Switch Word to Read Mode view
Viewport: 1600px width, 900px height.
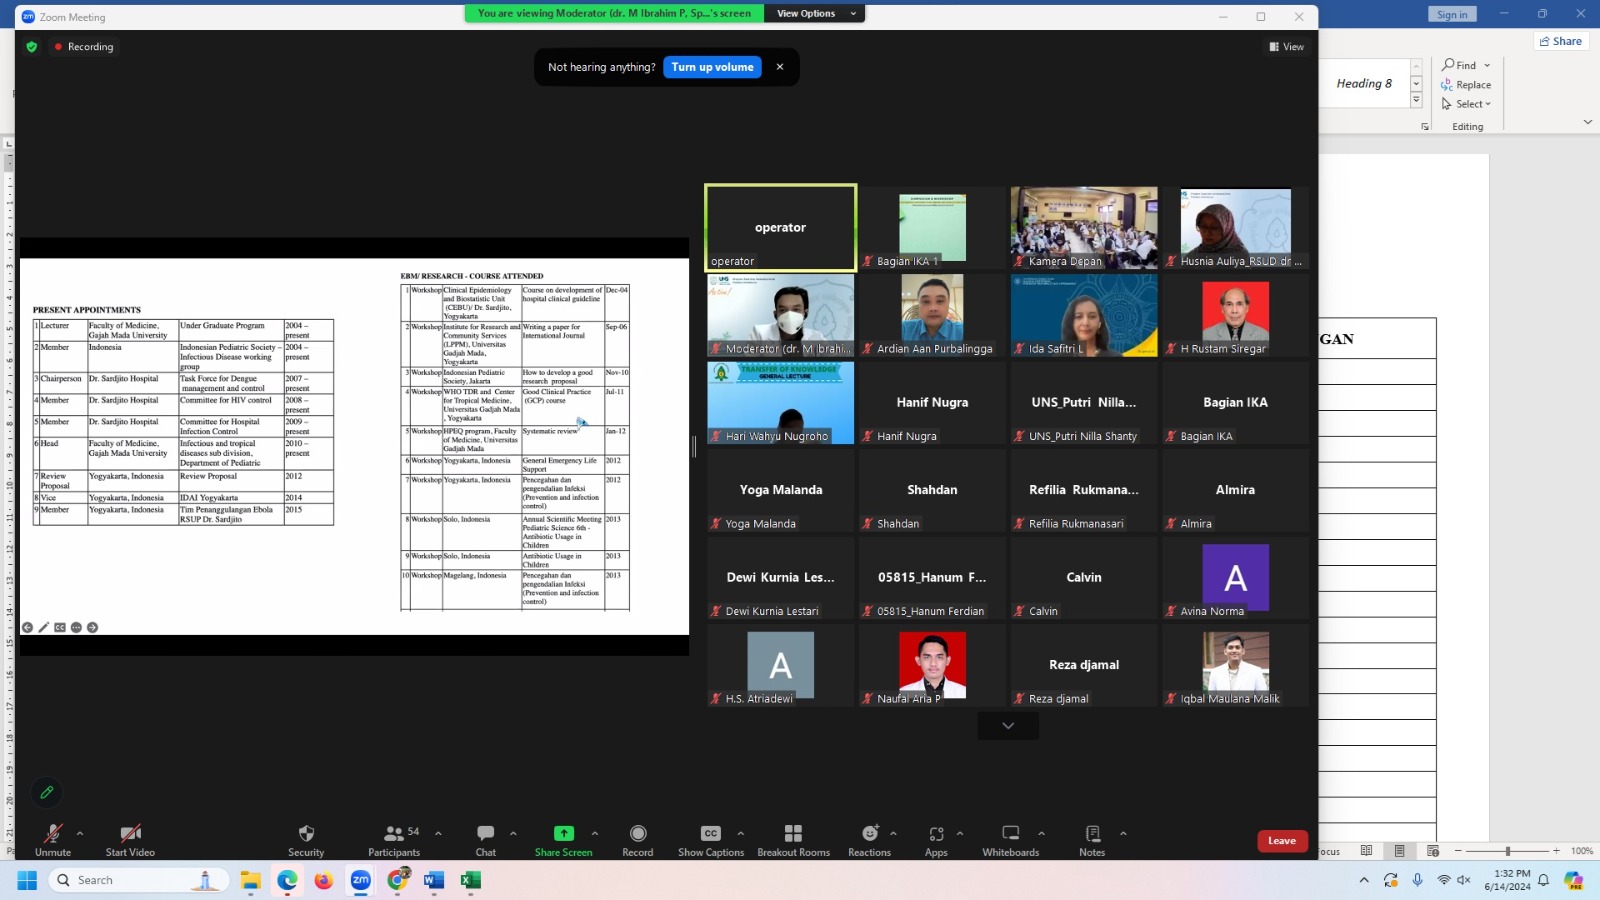point(1366,851)
